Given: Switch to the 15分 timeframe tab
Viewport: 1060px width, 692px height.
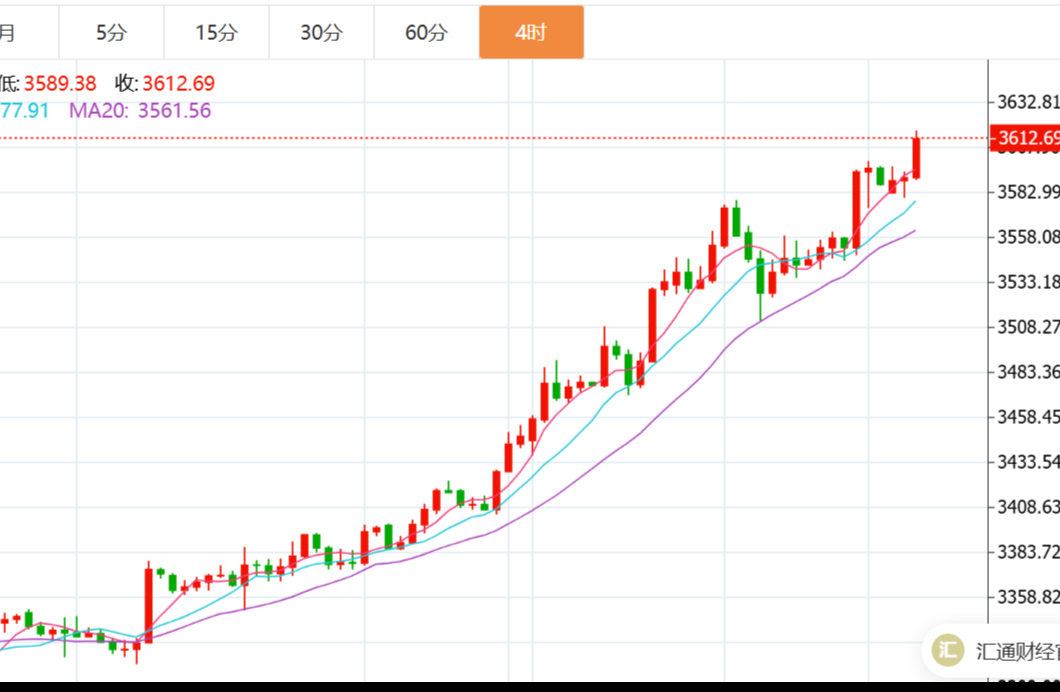Looking at the screenshot, I should (x=216, y=32).
